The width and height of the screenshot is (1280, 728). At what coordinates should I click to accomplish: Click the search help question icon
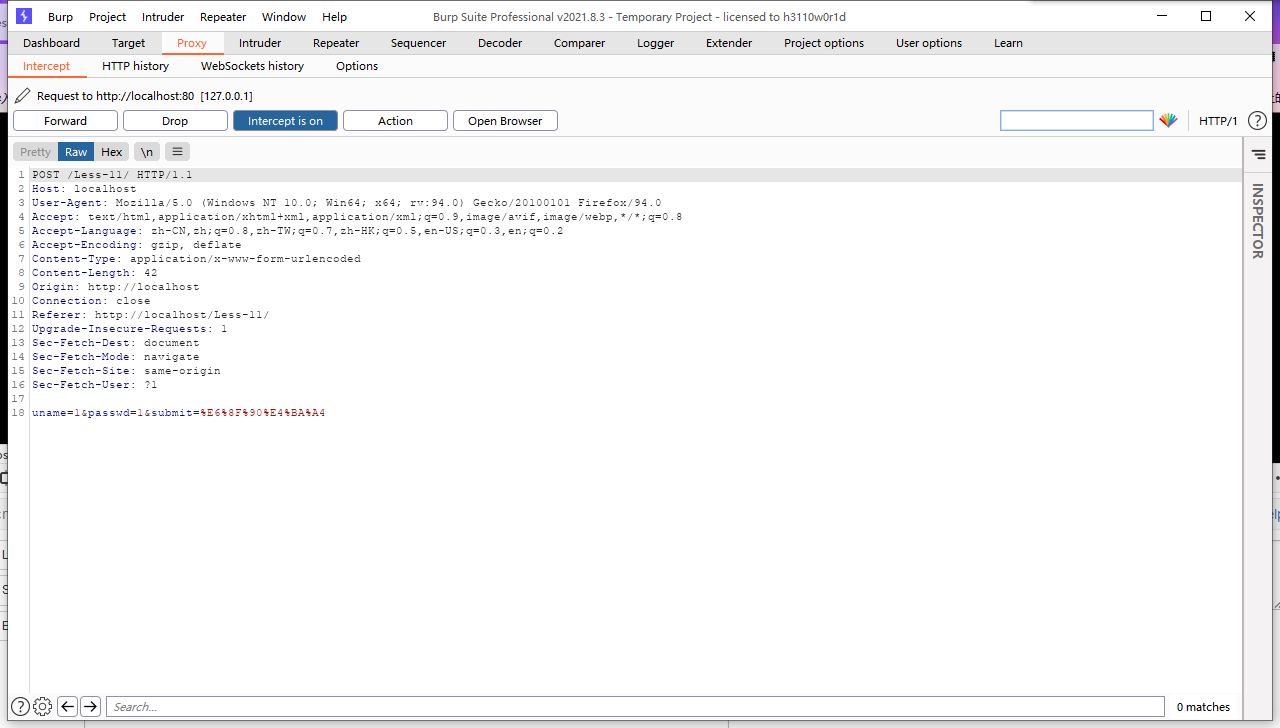point(19,707)
